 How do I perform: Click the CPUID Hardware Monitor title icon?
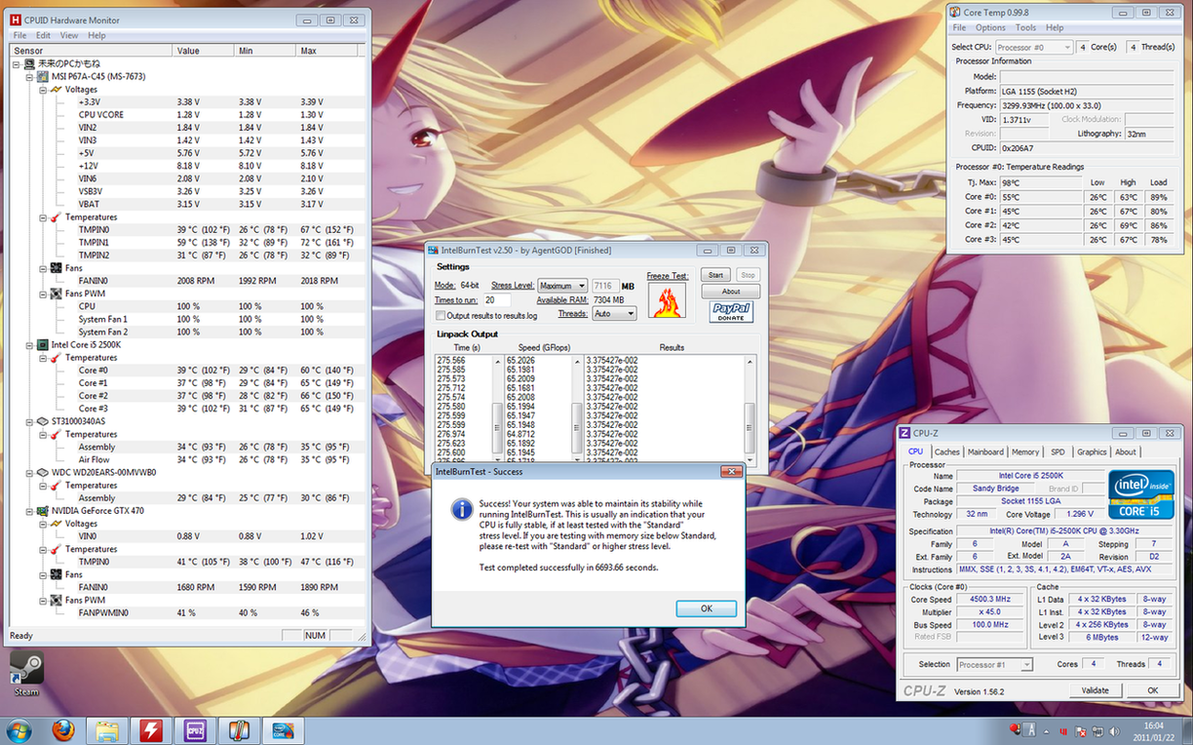pyautogui.click(x=15, y=20)
